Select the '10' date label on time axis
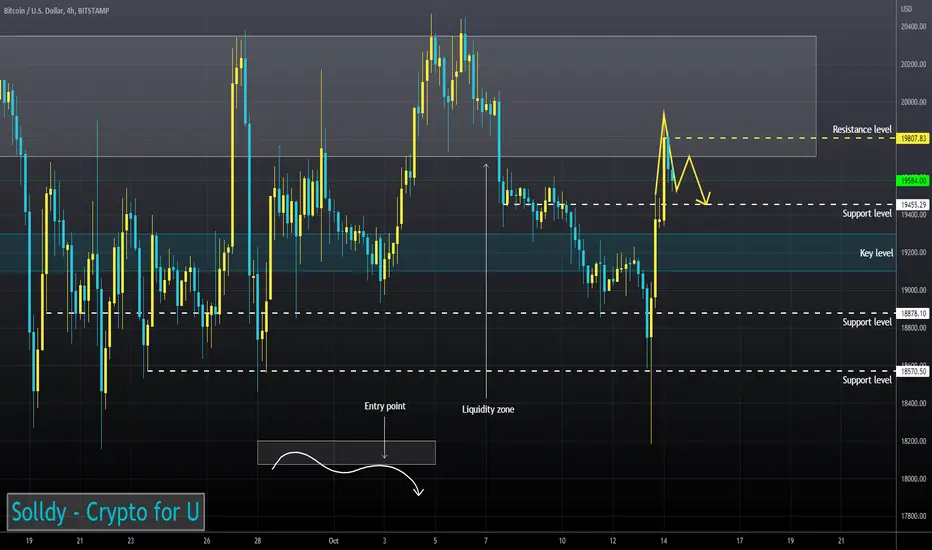Image resolution: width=932 pixels, height=550 pixels. 562,541
